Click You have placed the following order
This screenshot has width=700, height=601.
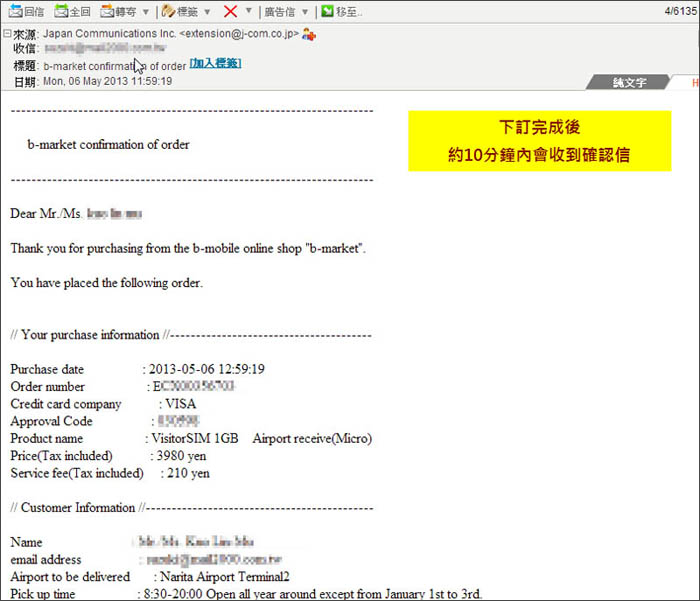pyautogui.click(x=107, y=283)
